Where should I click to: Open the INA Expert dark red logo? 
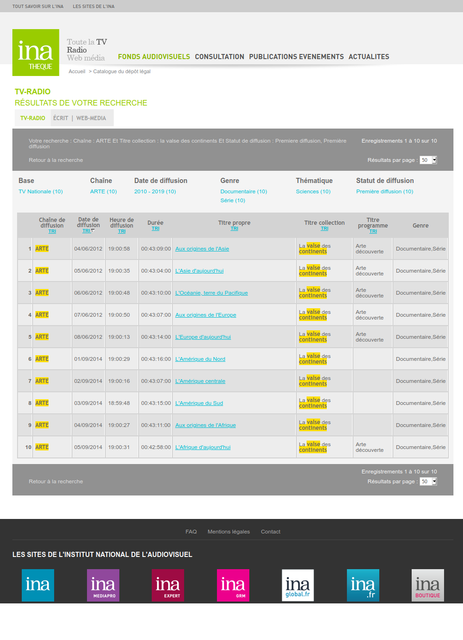click(168, 585)
